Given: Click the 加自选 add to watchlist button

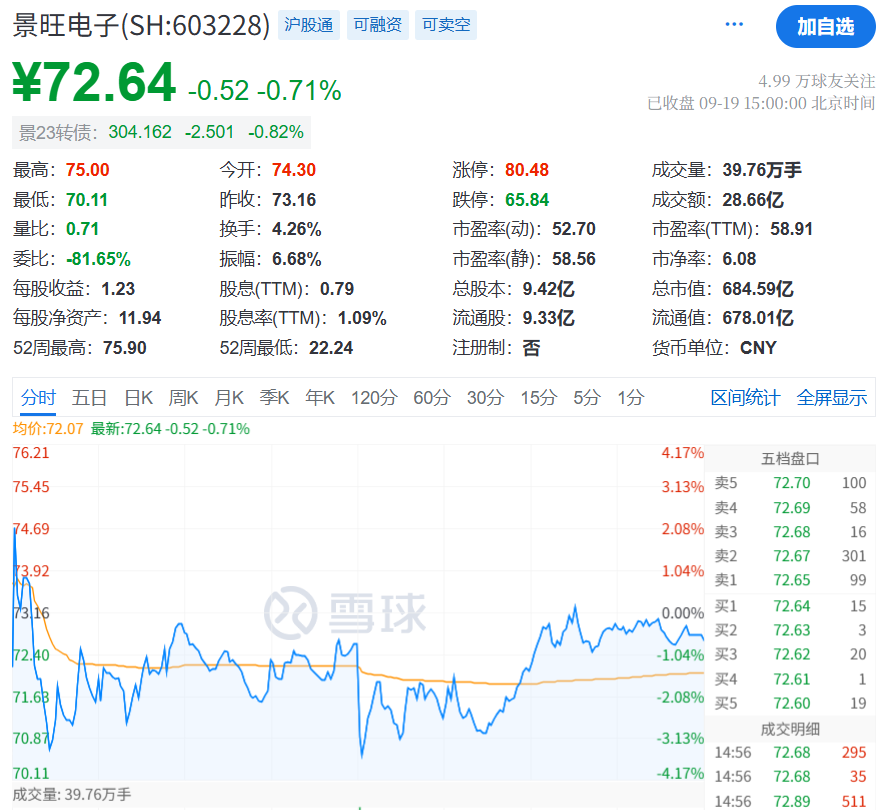Looking at the screenshot, I should click(825, 26).
